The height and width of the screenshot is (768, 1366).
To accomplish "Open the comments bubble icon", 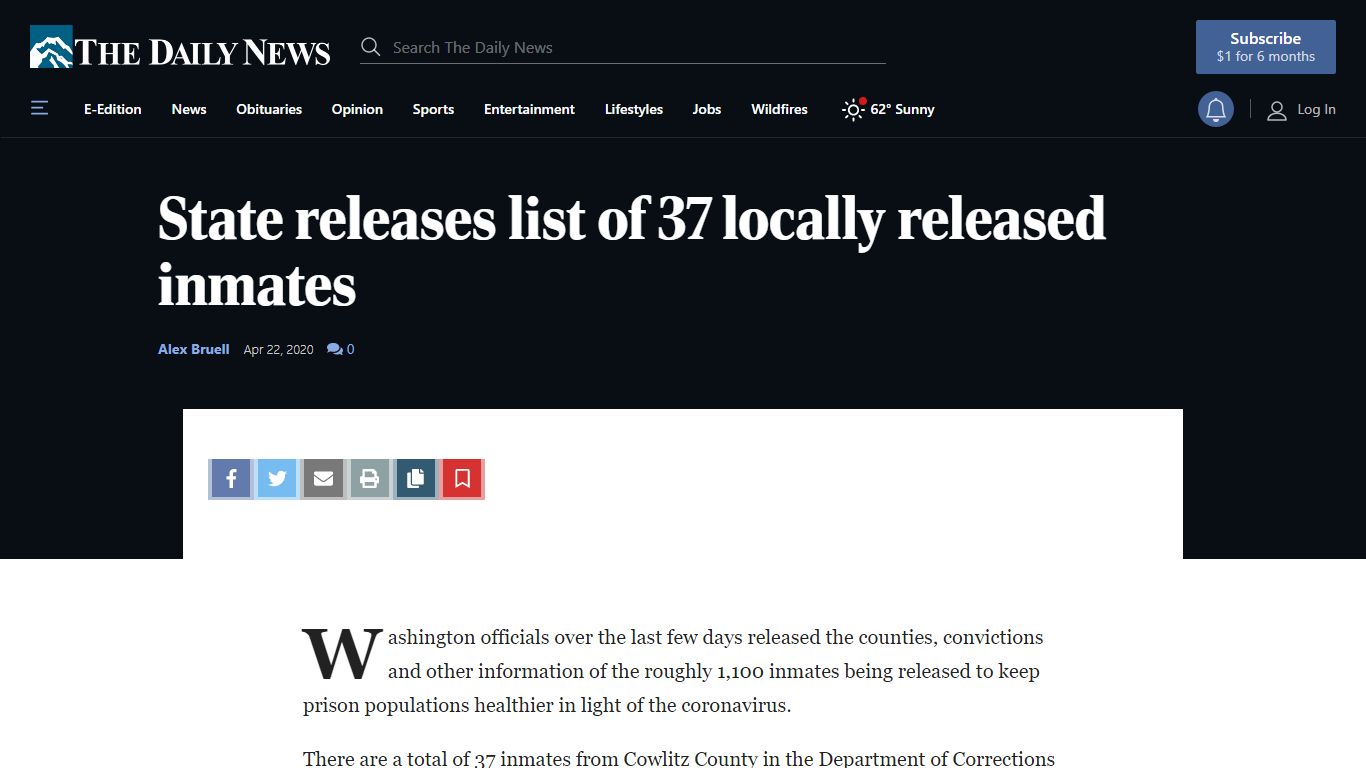I will click(x=335, y=349).
